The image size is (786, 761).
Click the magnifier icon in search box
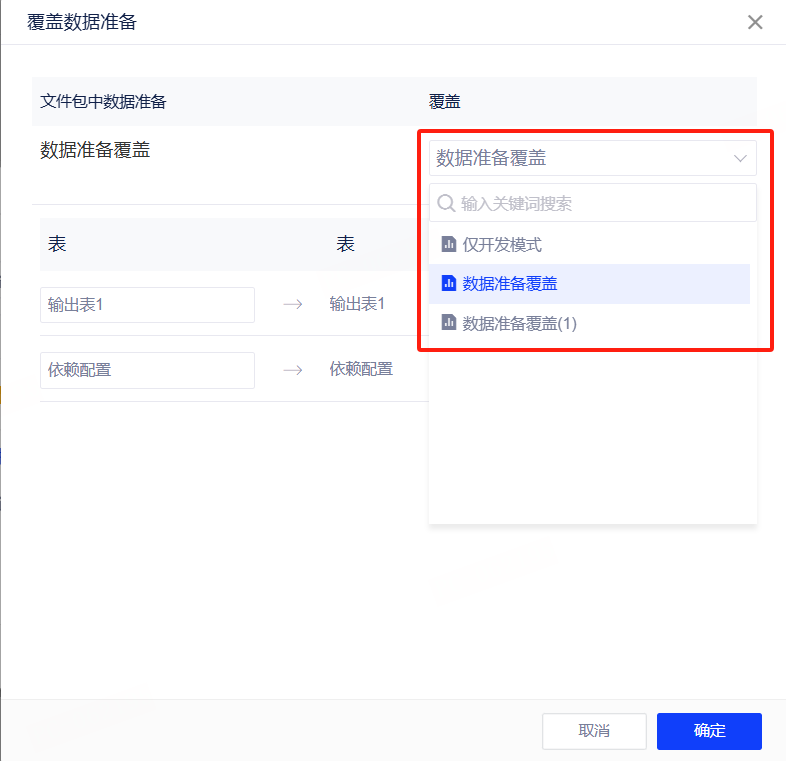[x=446, y=203]
